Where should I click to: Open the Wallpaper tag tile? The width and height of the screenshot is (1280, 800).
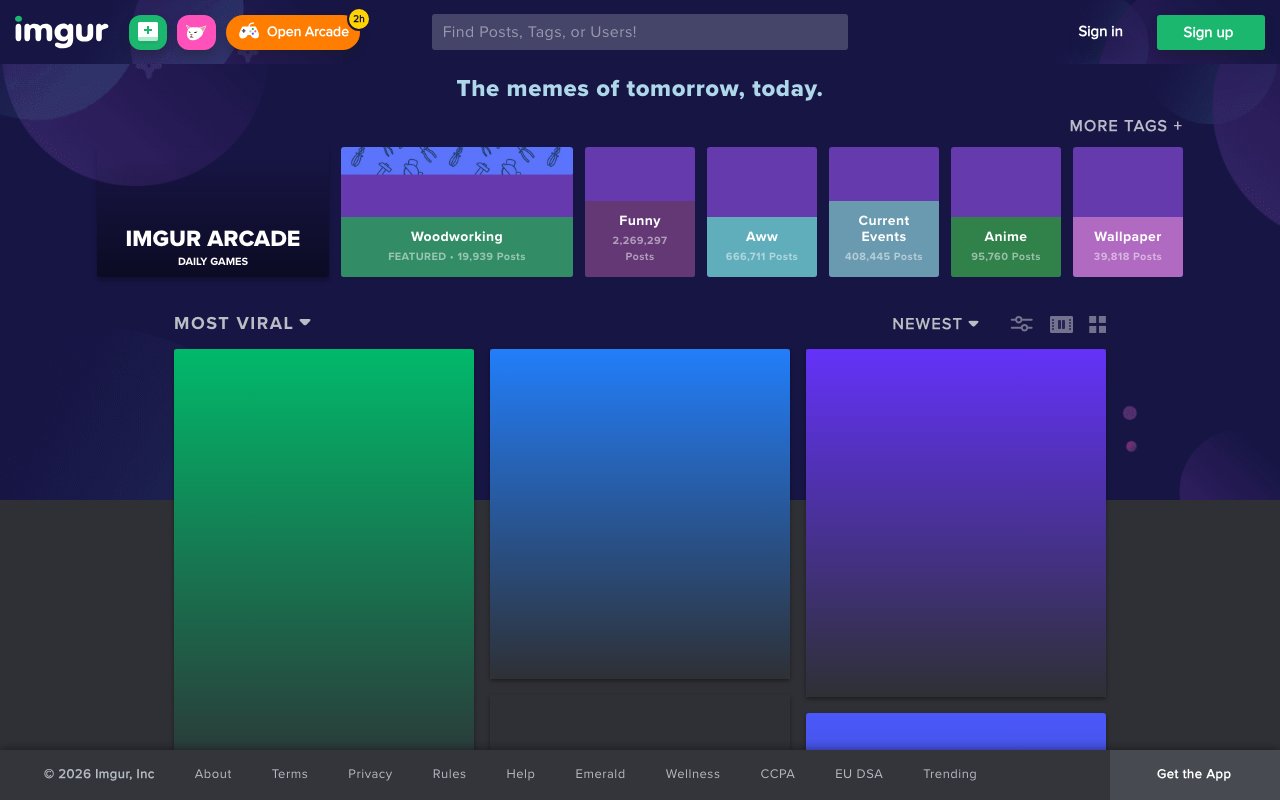coord(1128,212)
